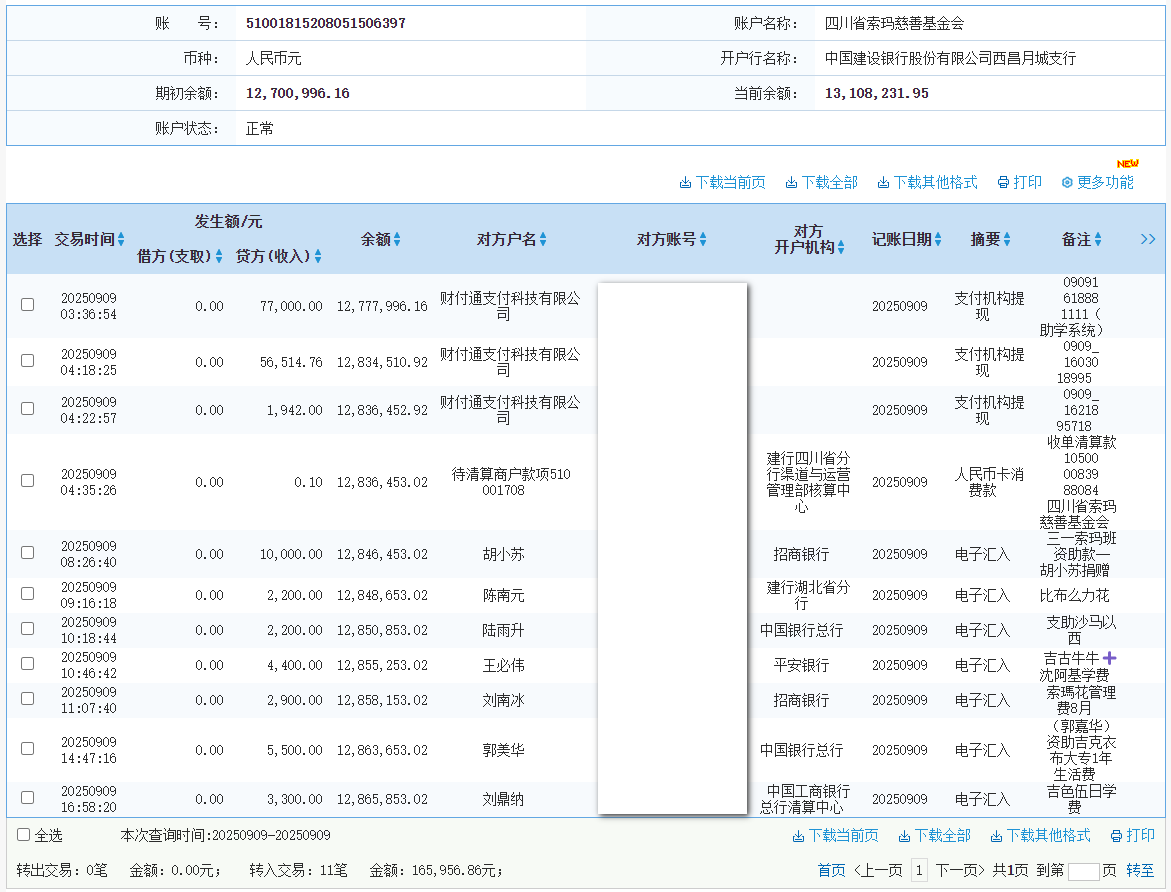Go to first page (首页) link

coord(831,871)
